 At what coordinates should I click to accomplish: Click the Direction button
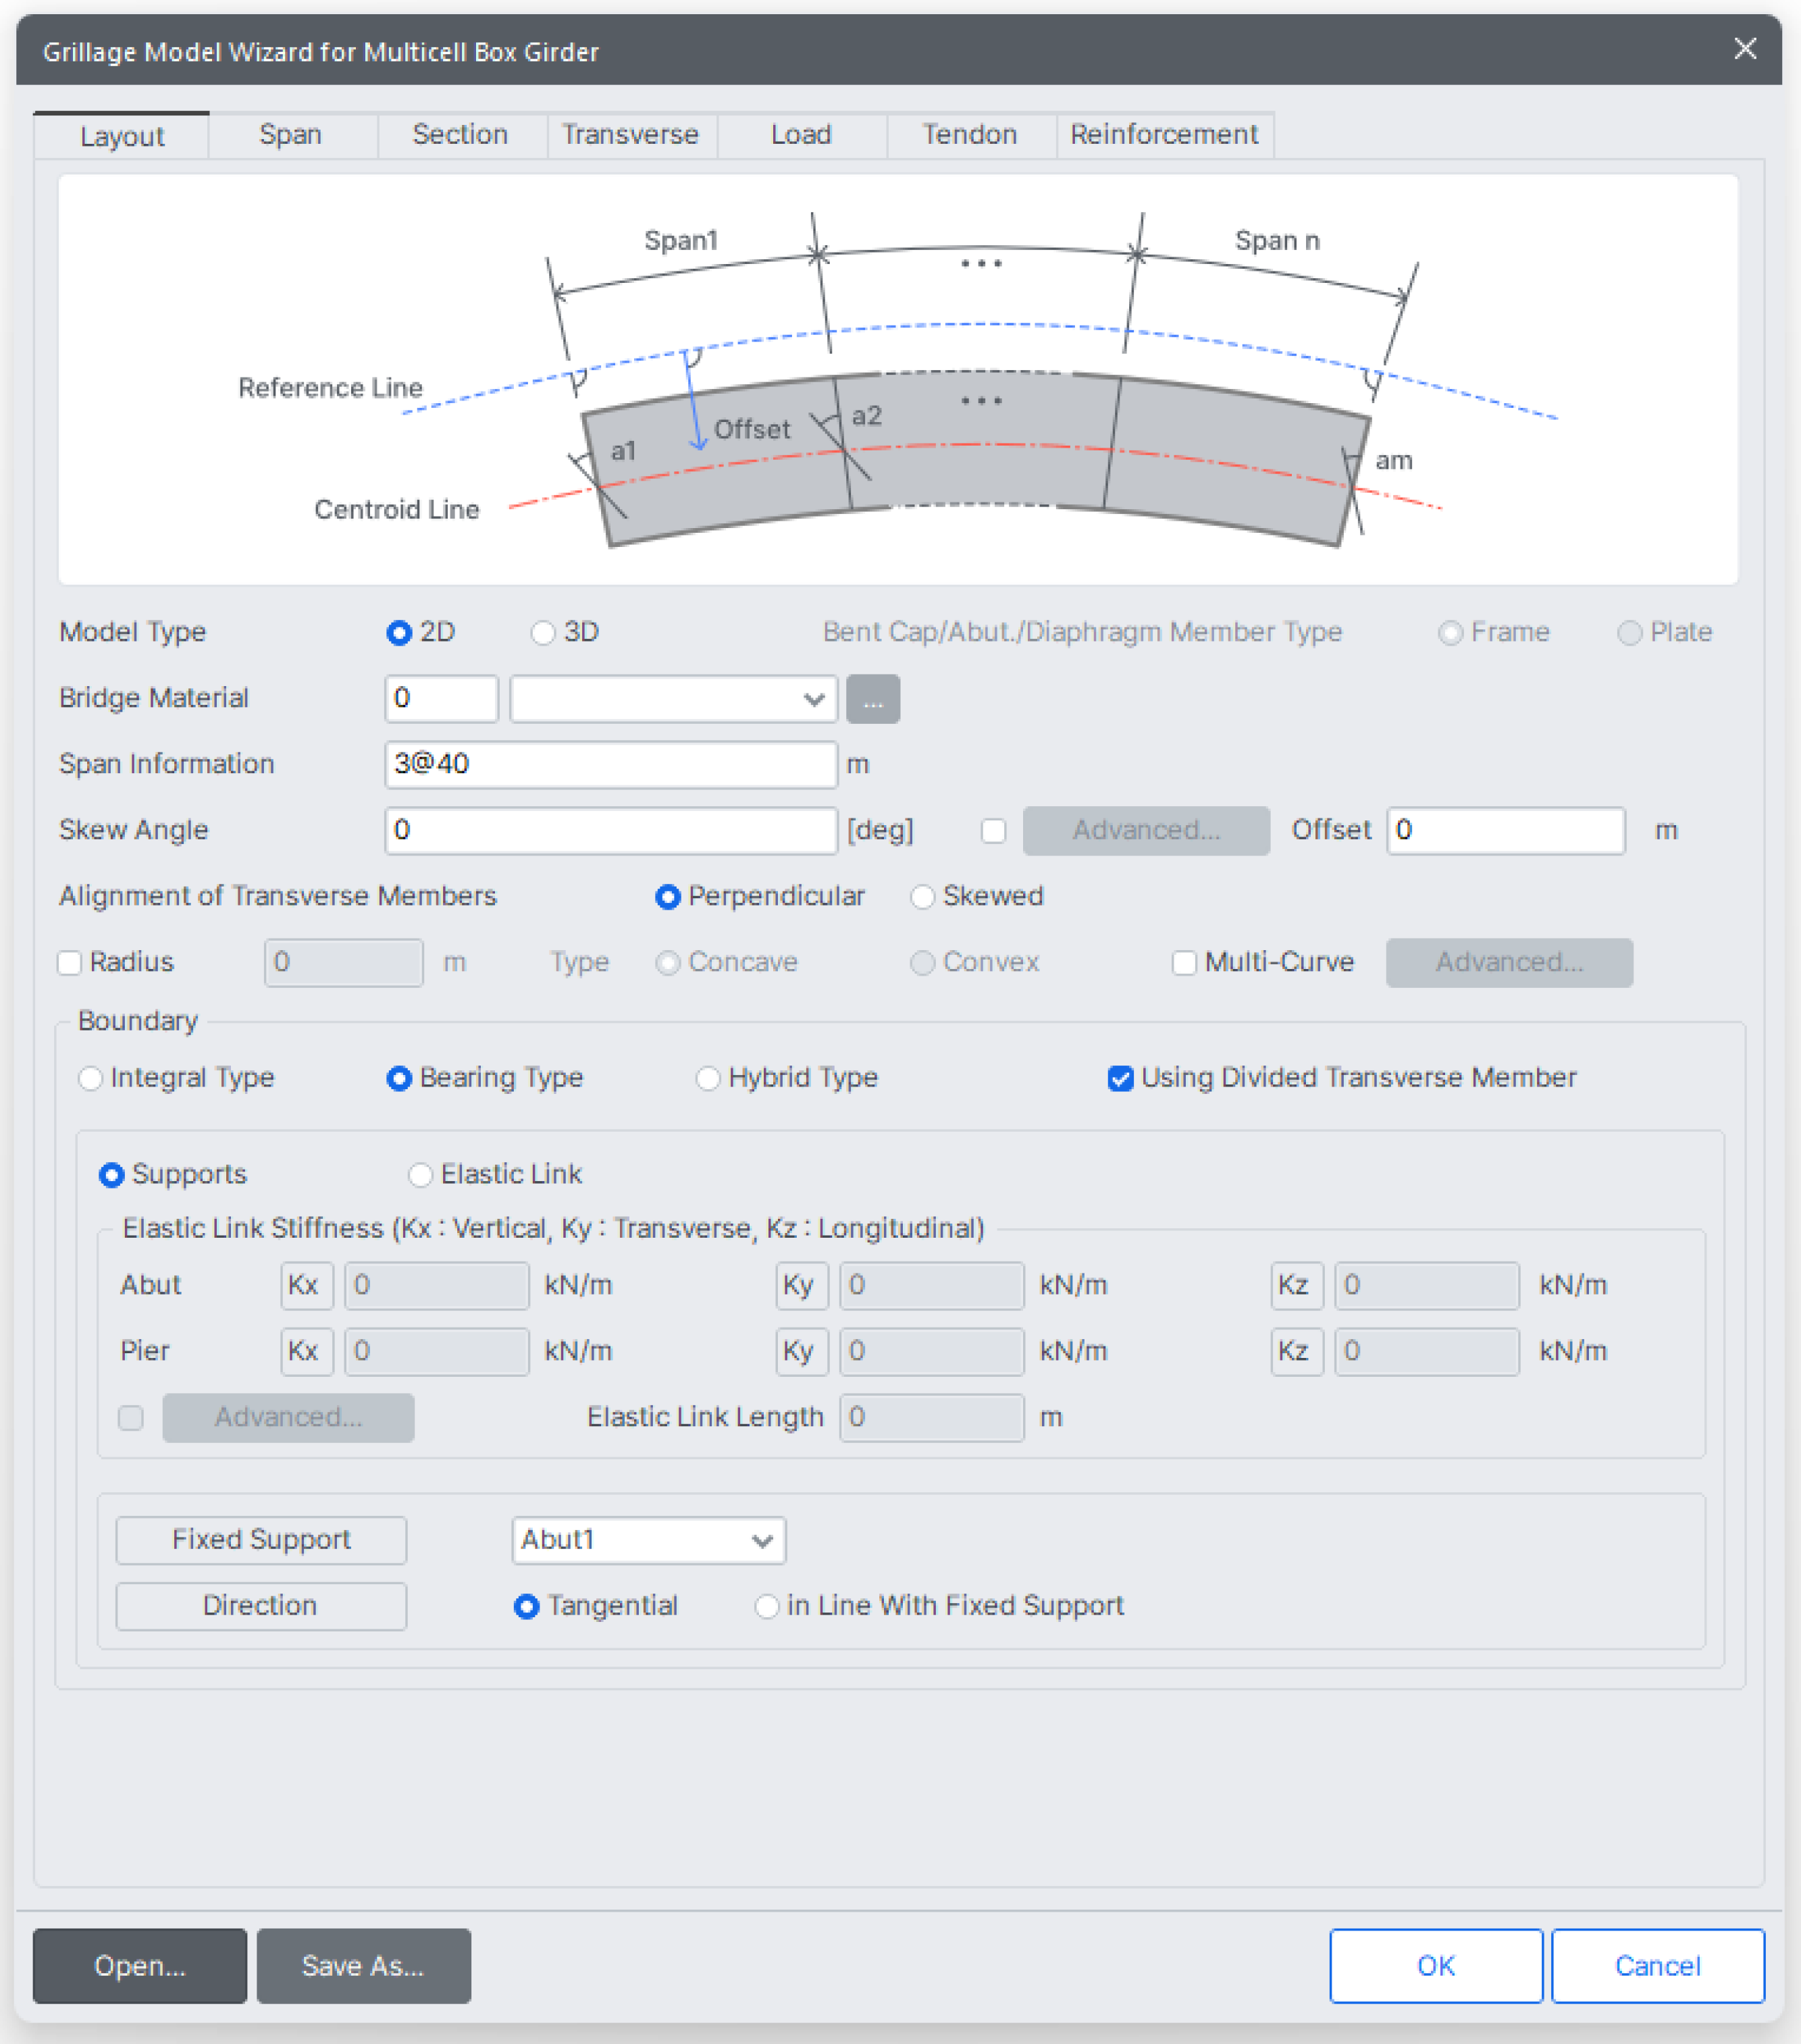[x=260, y=1606]
